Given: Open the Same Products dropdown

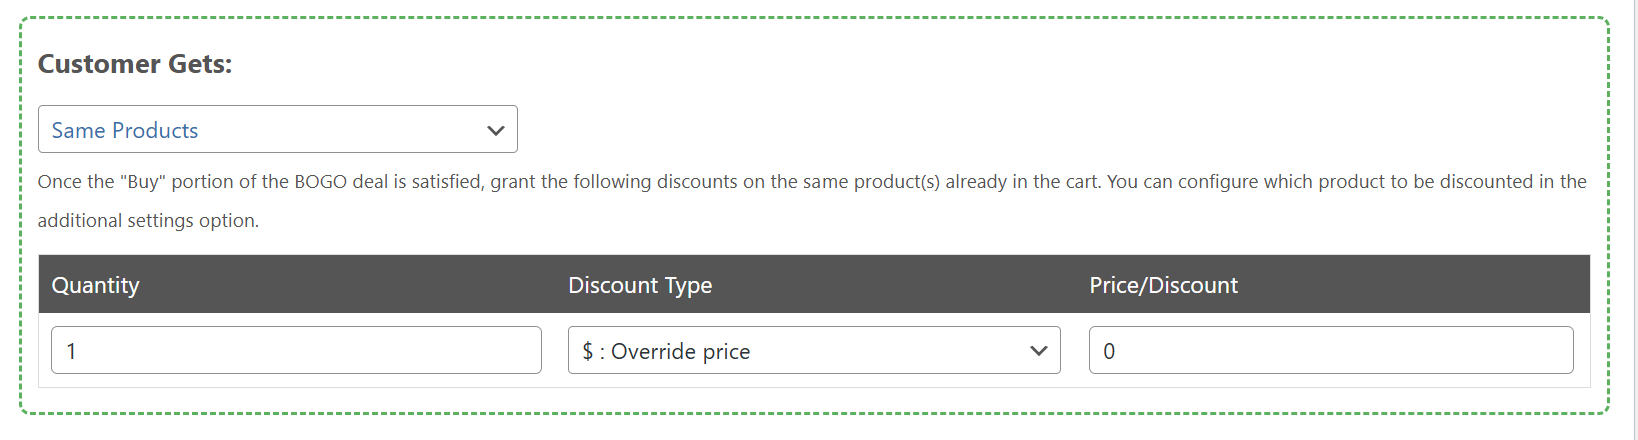Looking at the screenshot, I should tap(277, 130).
